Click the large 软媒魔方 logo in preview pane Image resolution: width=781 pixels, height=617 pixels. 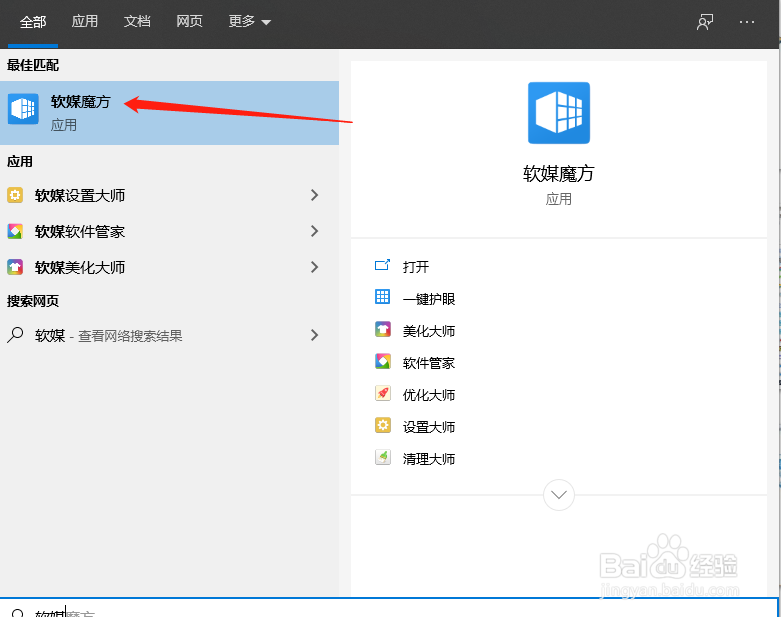coord(559,113)
